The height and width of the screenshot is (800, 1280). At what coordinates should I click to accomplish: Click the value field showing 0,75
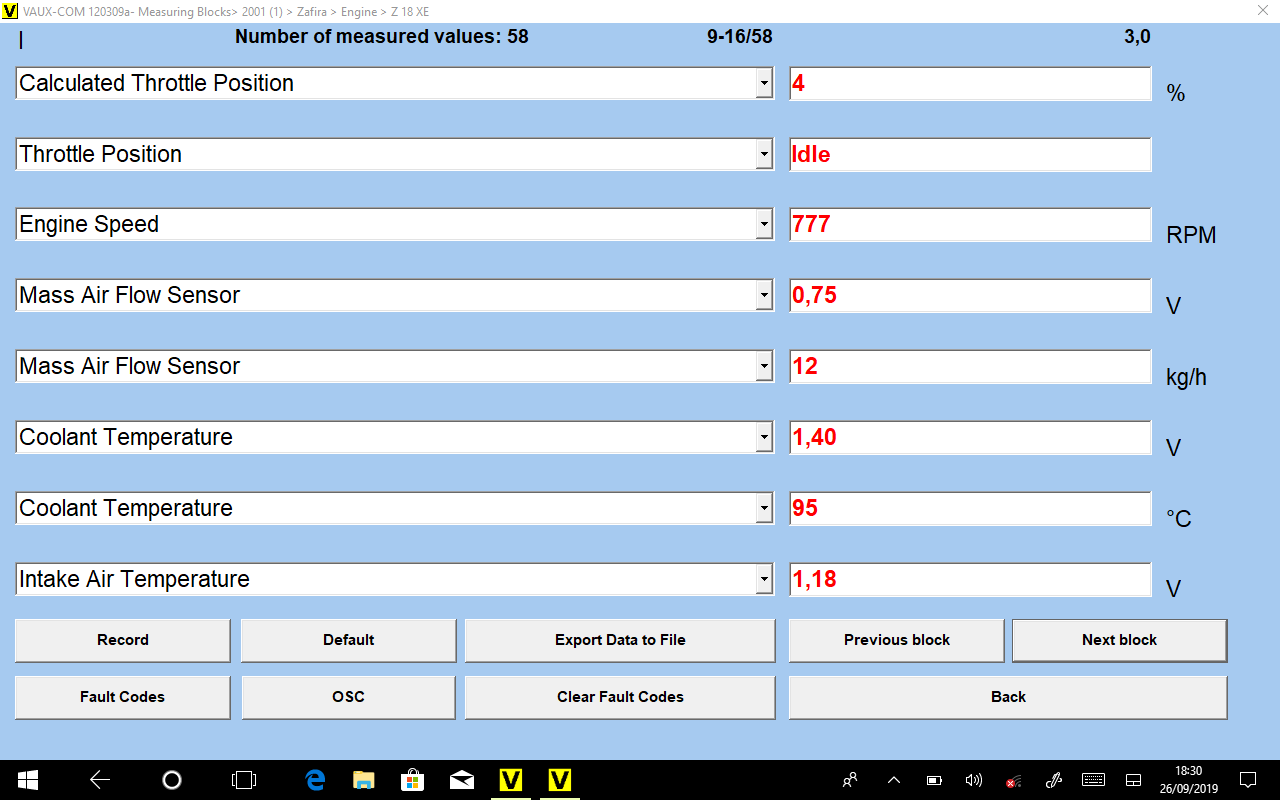point(970,295)
